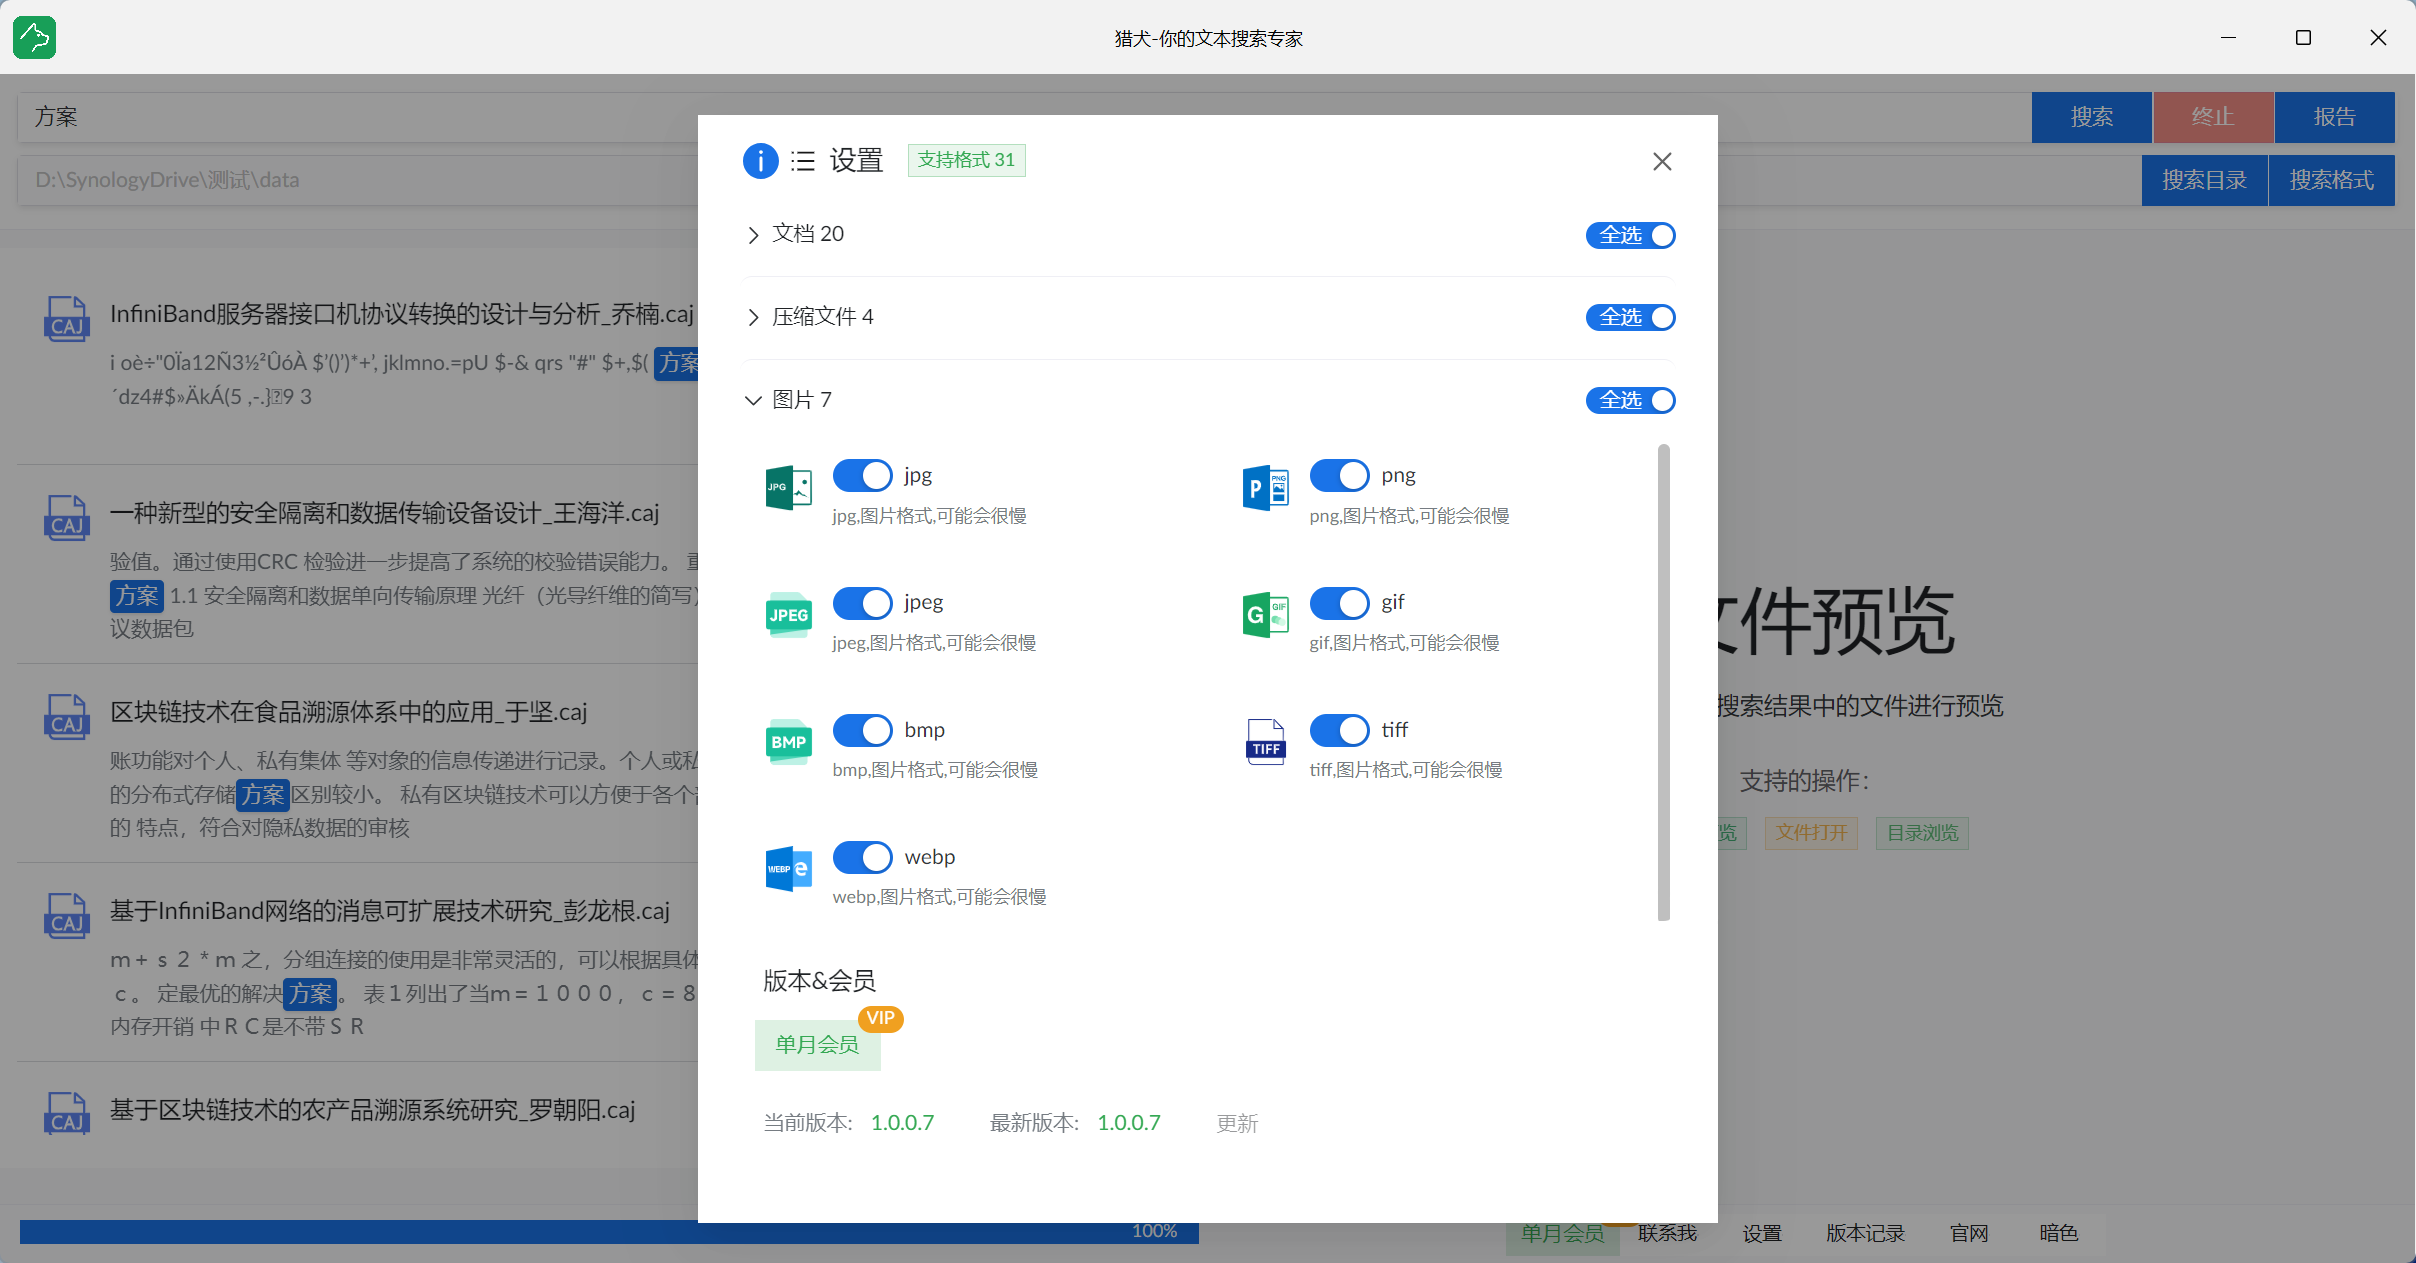Image resolution: width=2416 pixels, height=1263 pixels.
Task: Click the 更新 link next to the version
Action: click(1237, 1123)
